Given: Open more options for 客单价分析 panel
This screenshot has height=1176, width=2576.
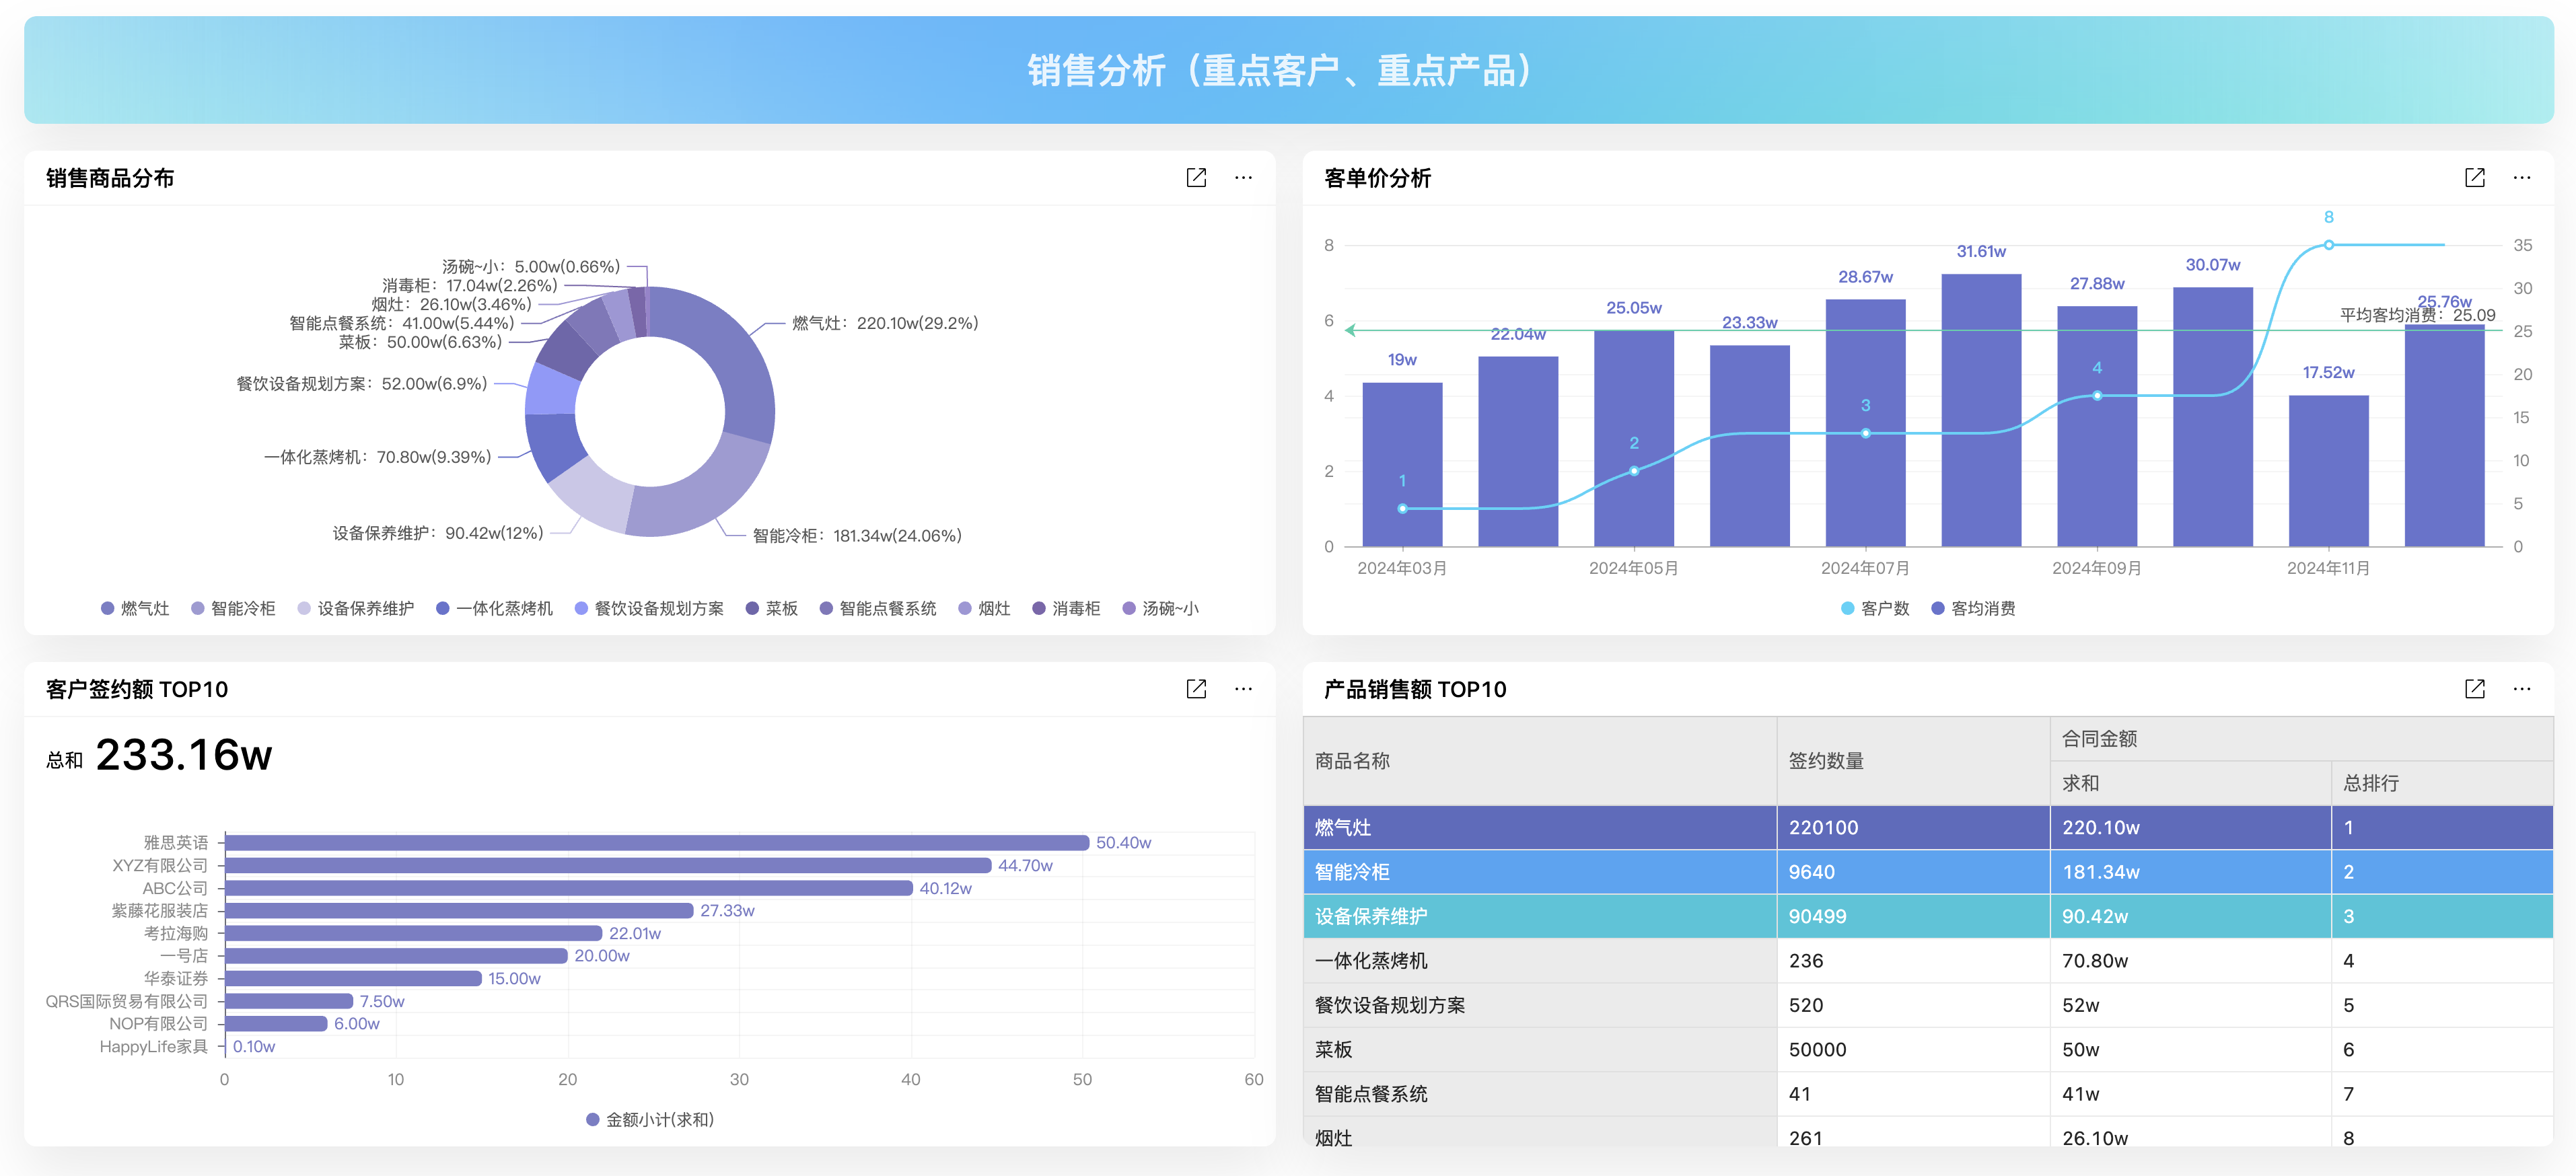Looking at the screenshot, I should pos(2521,178).
